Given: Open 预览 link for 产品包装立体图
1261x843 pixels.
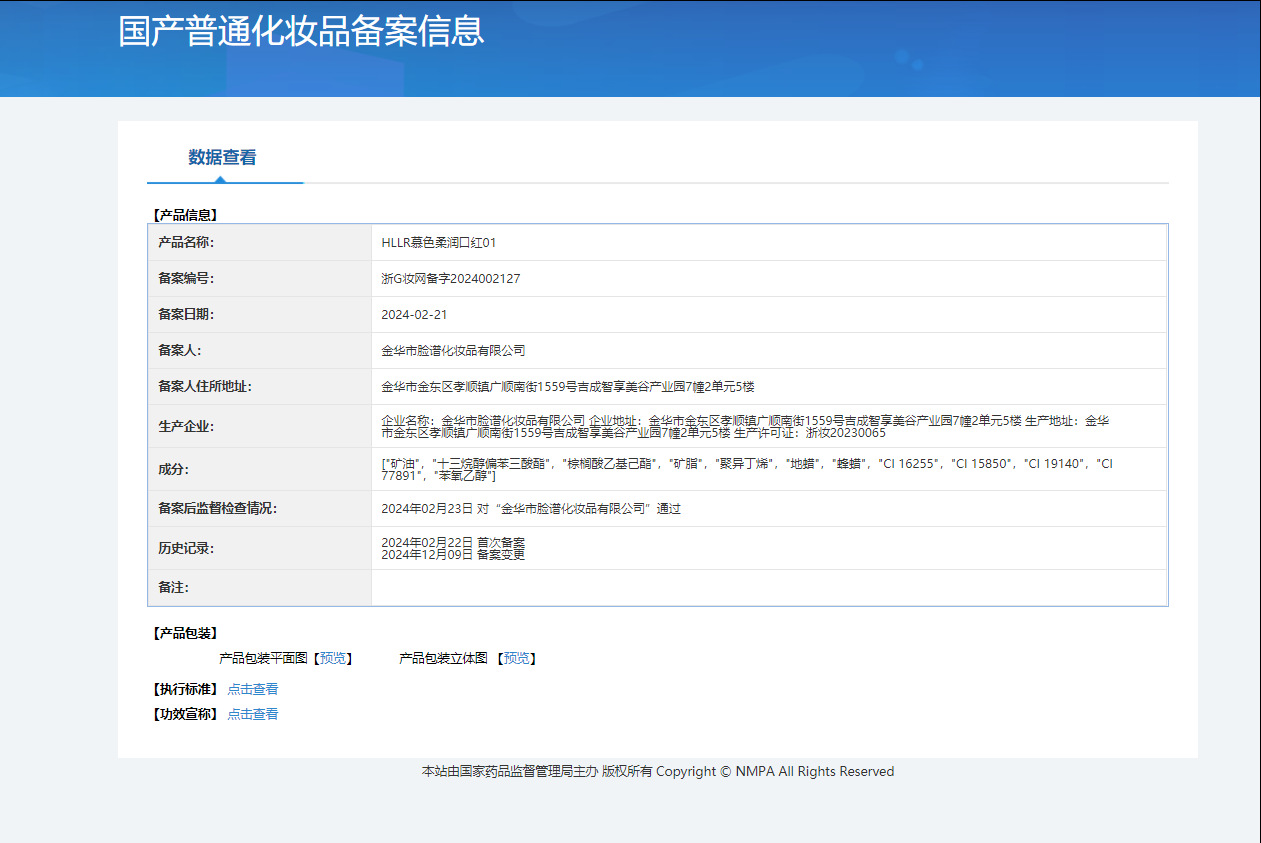Looking at the screenshot, I should pyautogui.click(x=516, y=658).
